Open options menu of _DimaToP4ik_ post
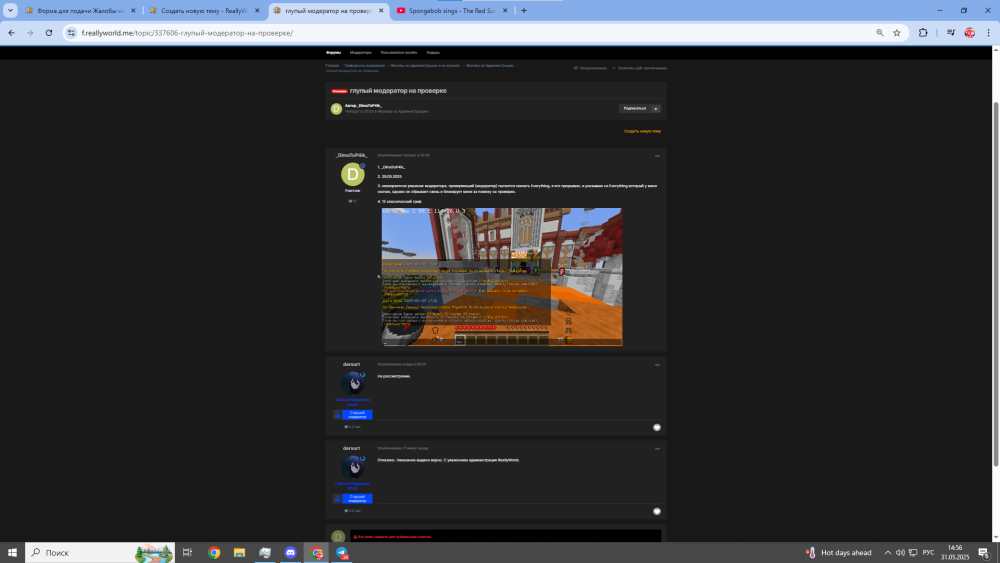Screen dimensions: 1000x563 [x=657, y=156]
